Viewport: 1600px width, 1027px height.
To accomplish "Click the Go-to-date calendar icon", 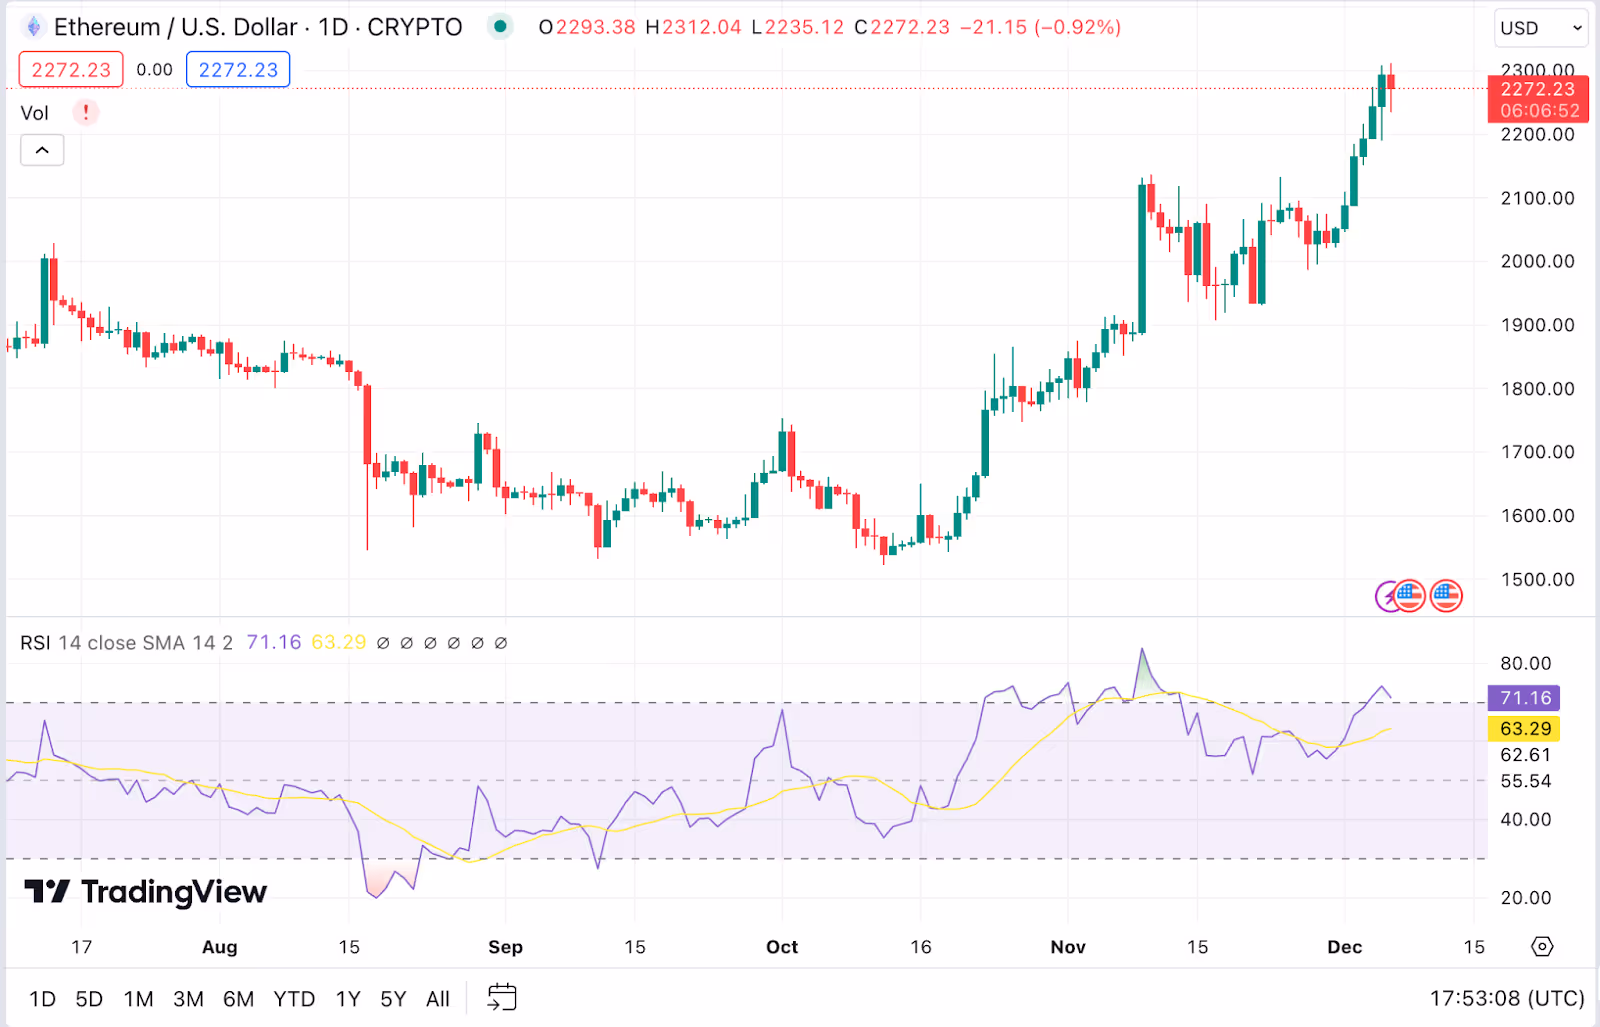I will click(502, 996).
